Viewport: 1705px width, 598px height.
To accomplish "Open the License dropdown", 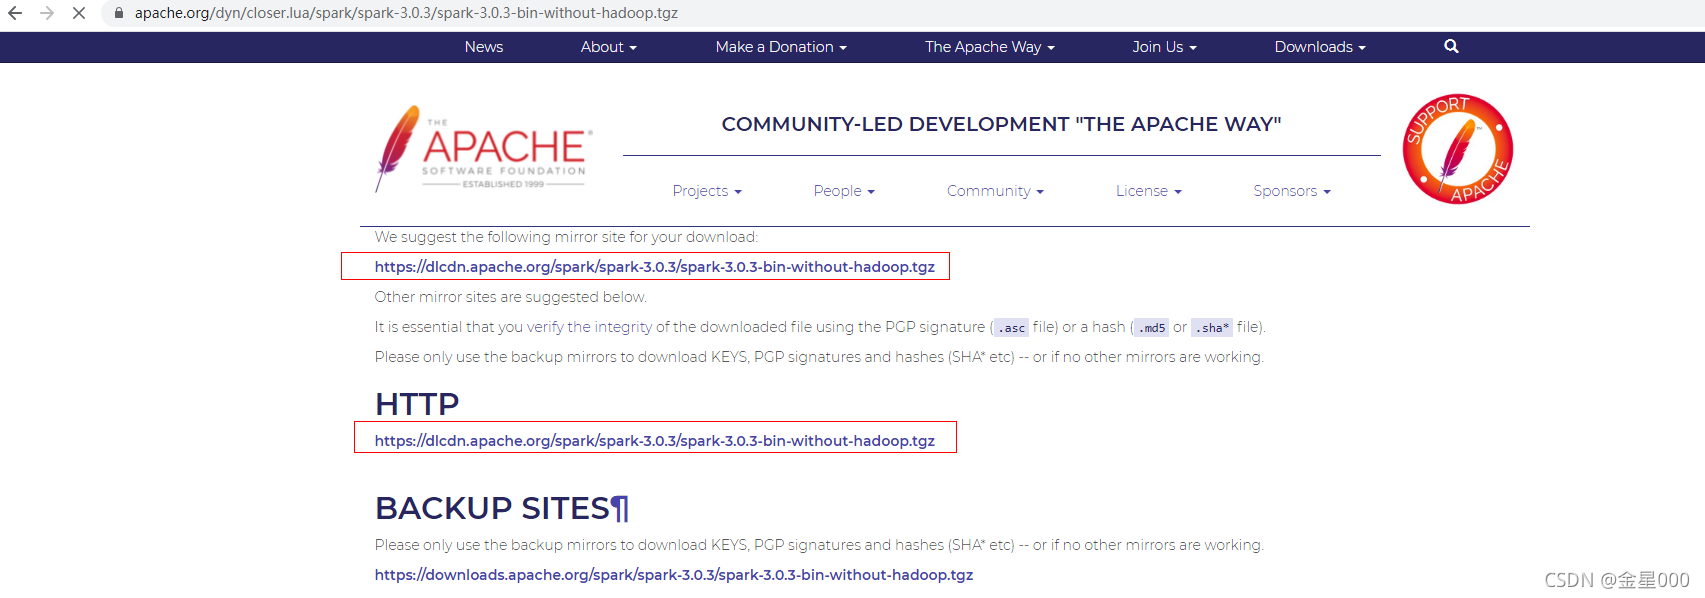I will [x=1148, y=191].
